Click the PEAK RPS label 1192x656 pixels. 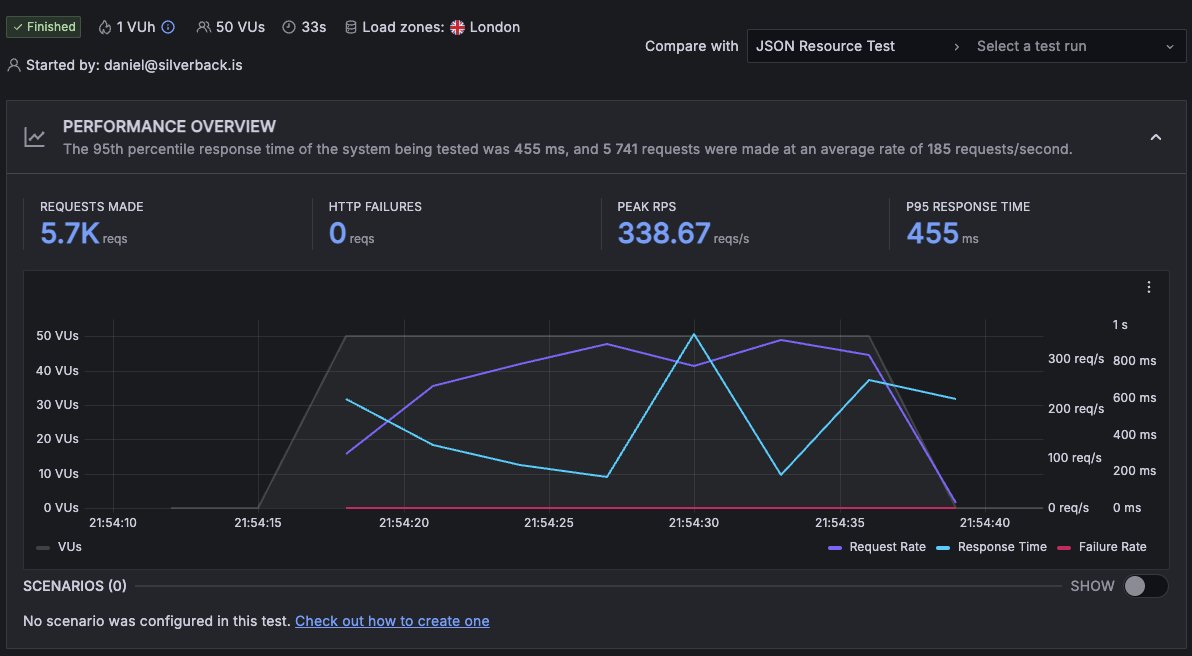point(646,207)
